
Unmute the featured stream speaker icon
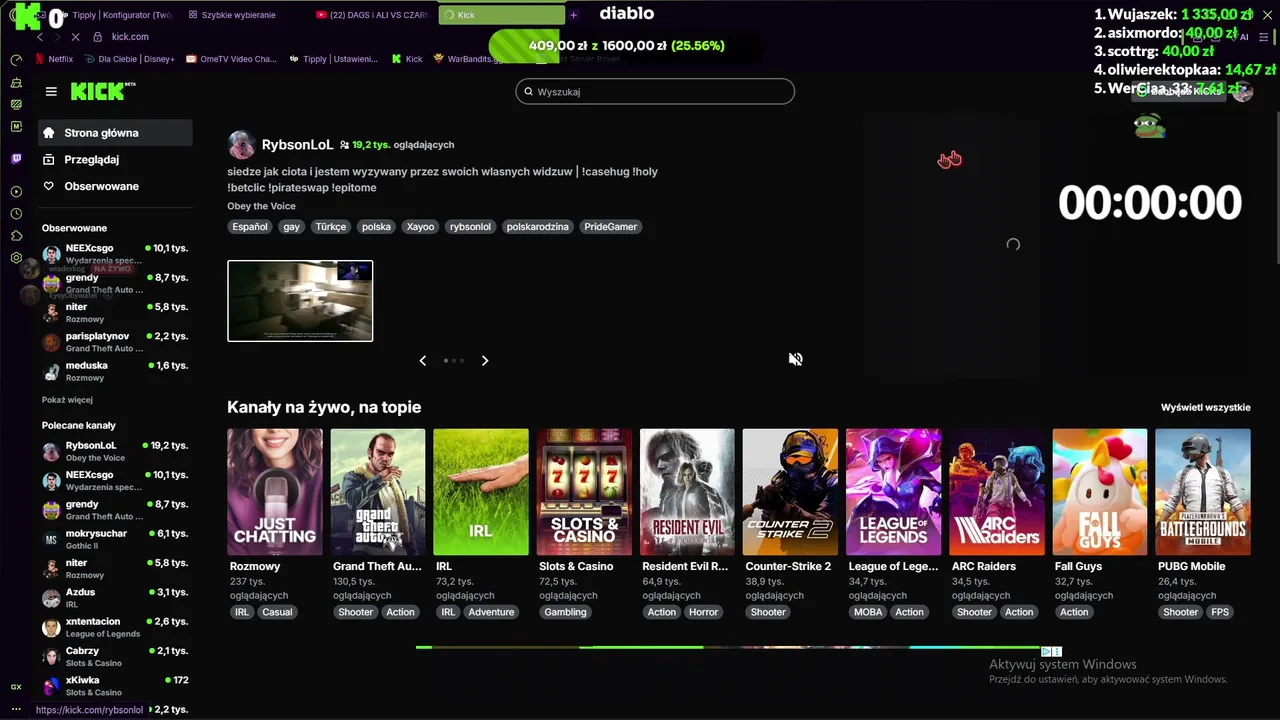[795, 359]
